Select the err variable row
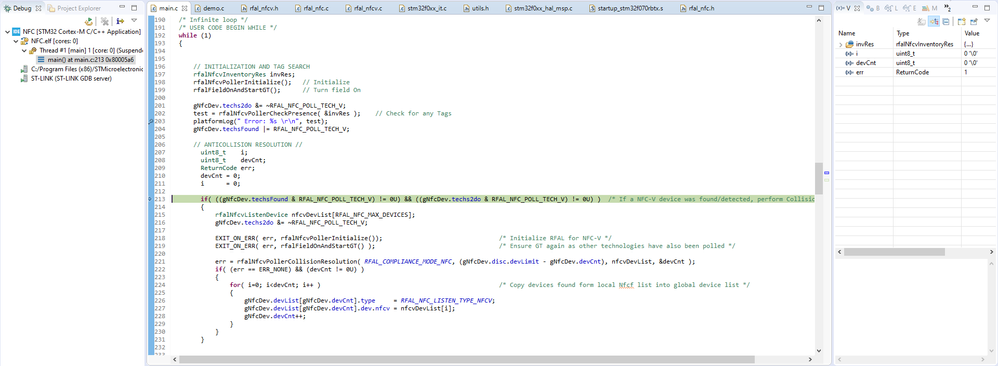Image resolution: width=998 pixels, height=366 pixels. pos(915,73)
